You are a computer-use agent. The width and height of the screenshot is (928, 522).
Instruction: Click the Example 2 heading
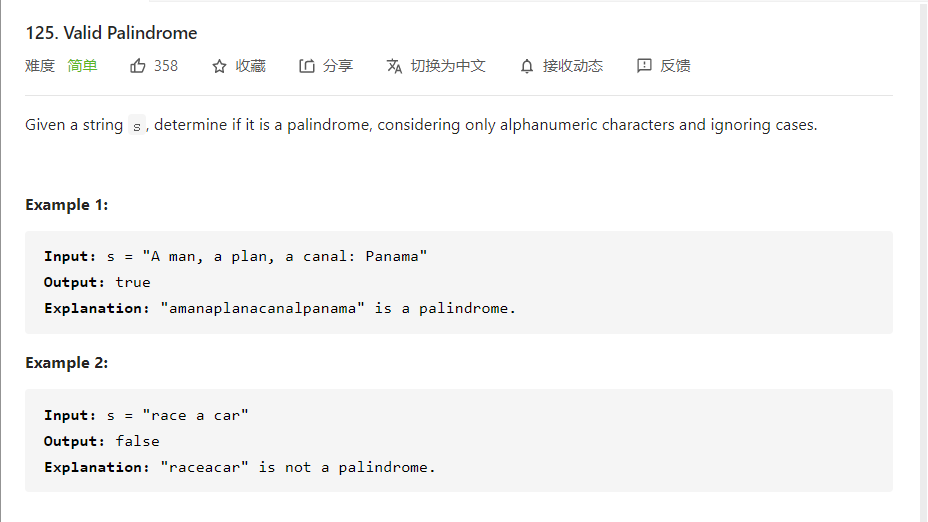click(x=66, y=363)
